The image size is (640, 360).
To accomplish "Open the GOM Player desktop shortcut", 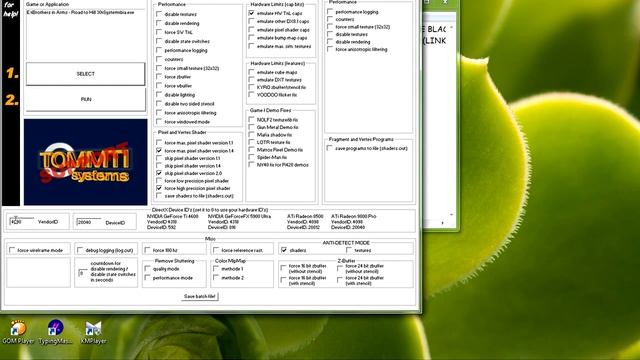I will point(18,331).
